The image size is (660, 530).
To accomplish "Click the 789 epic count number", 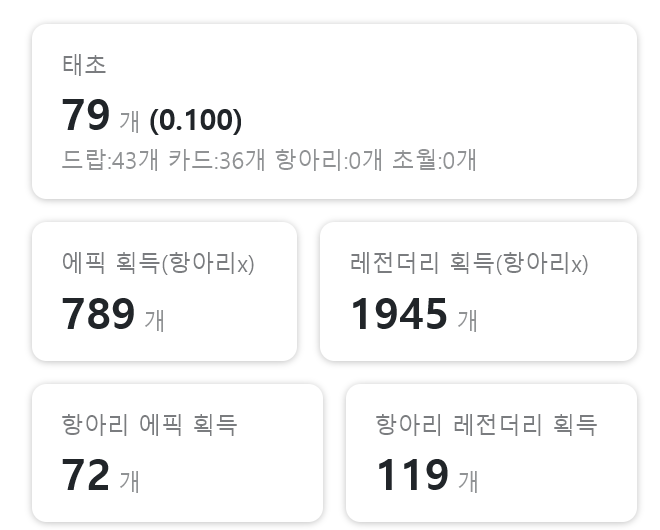I will pos(98,314).
